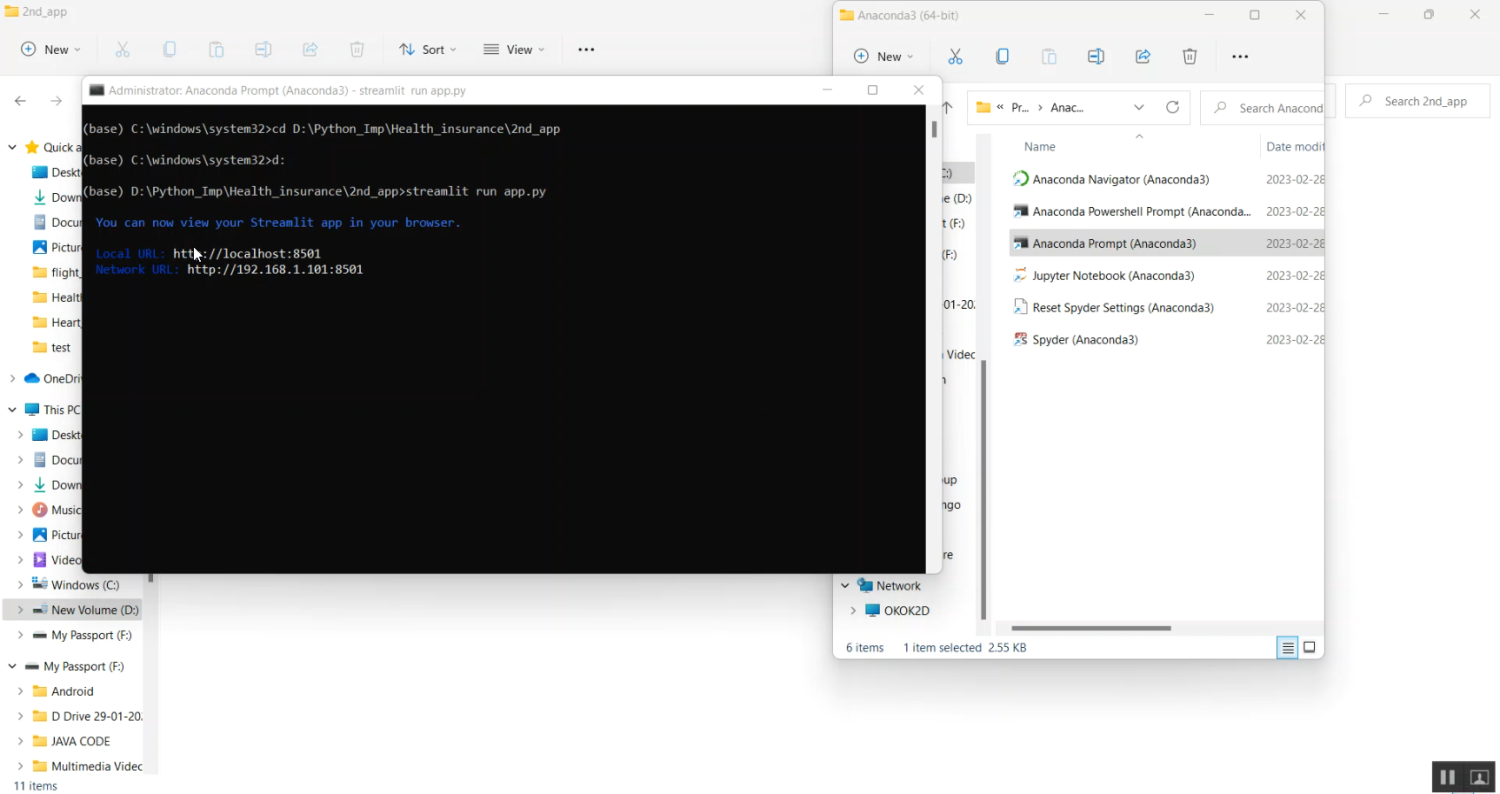Click pause control at bottom right

click(1447, 777)
